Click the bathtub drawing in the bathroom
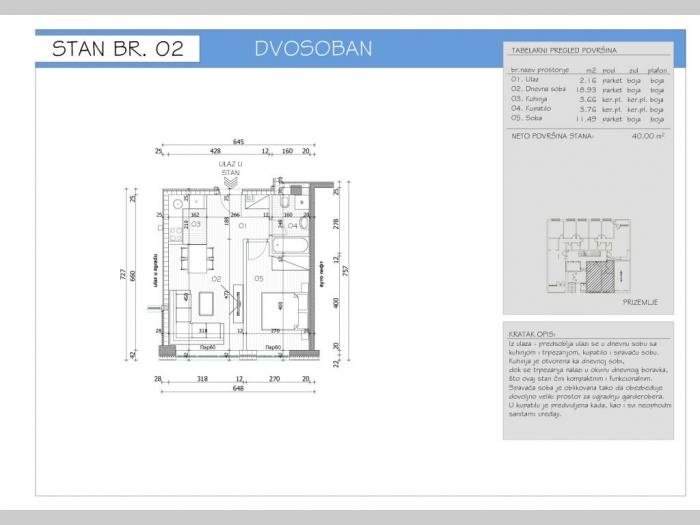The image size is (700, 525). [x=290, y=246]
